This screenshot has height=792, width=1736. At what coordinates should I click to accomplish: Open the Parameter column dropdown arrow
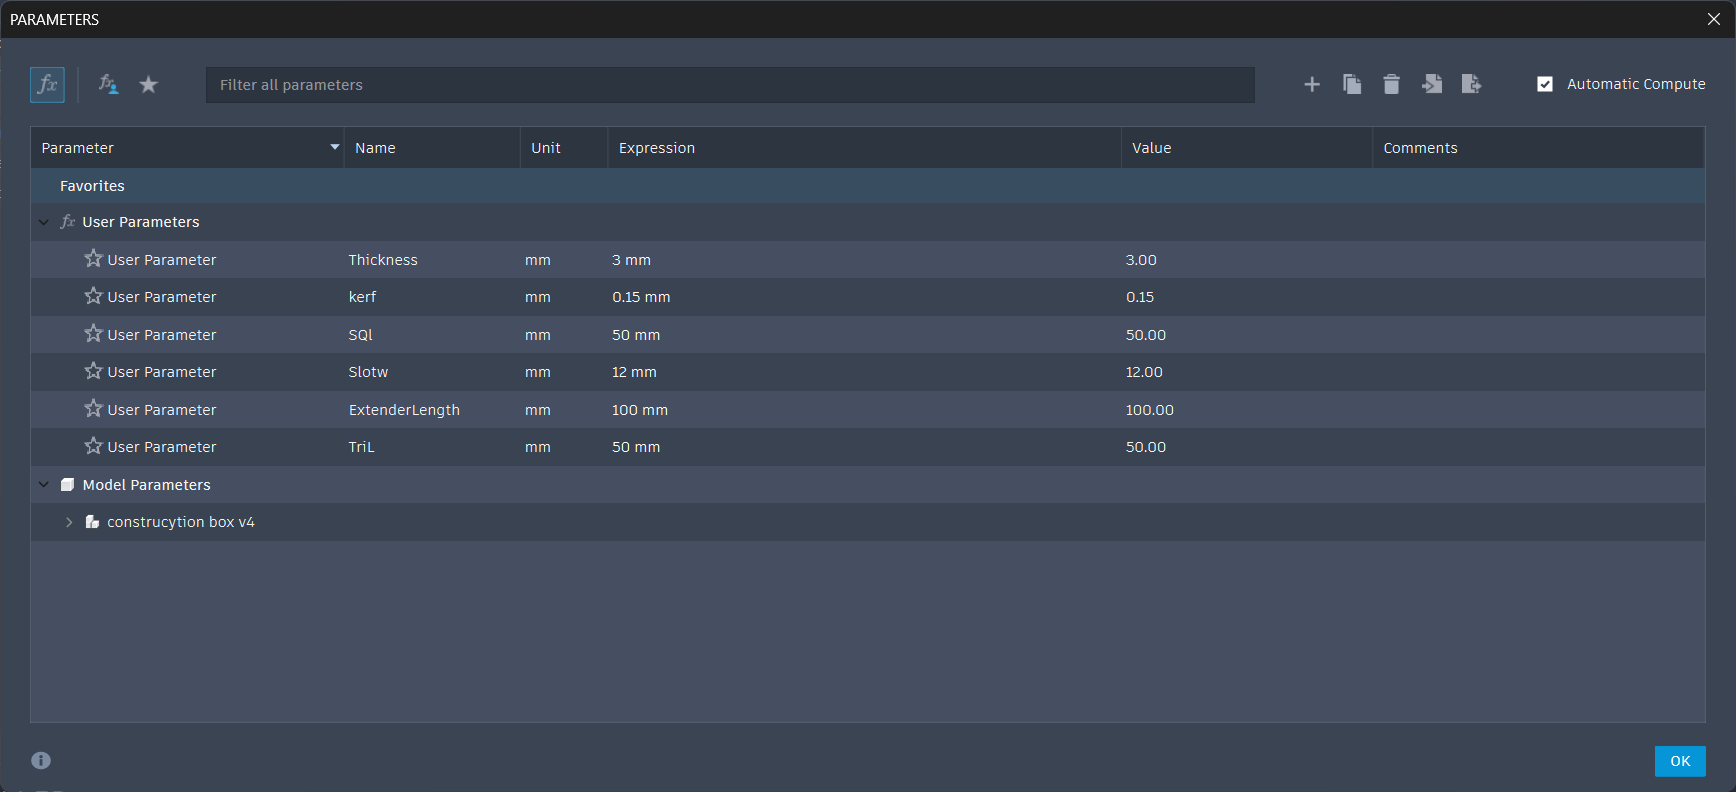335,147
